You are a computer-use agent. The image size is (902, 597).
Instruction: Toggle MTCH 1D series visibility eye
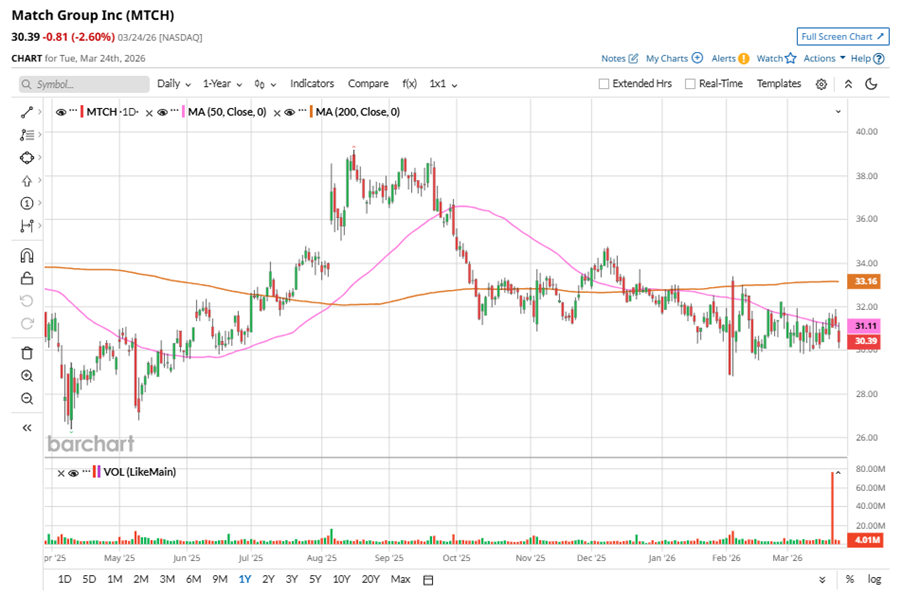(60, 112)
